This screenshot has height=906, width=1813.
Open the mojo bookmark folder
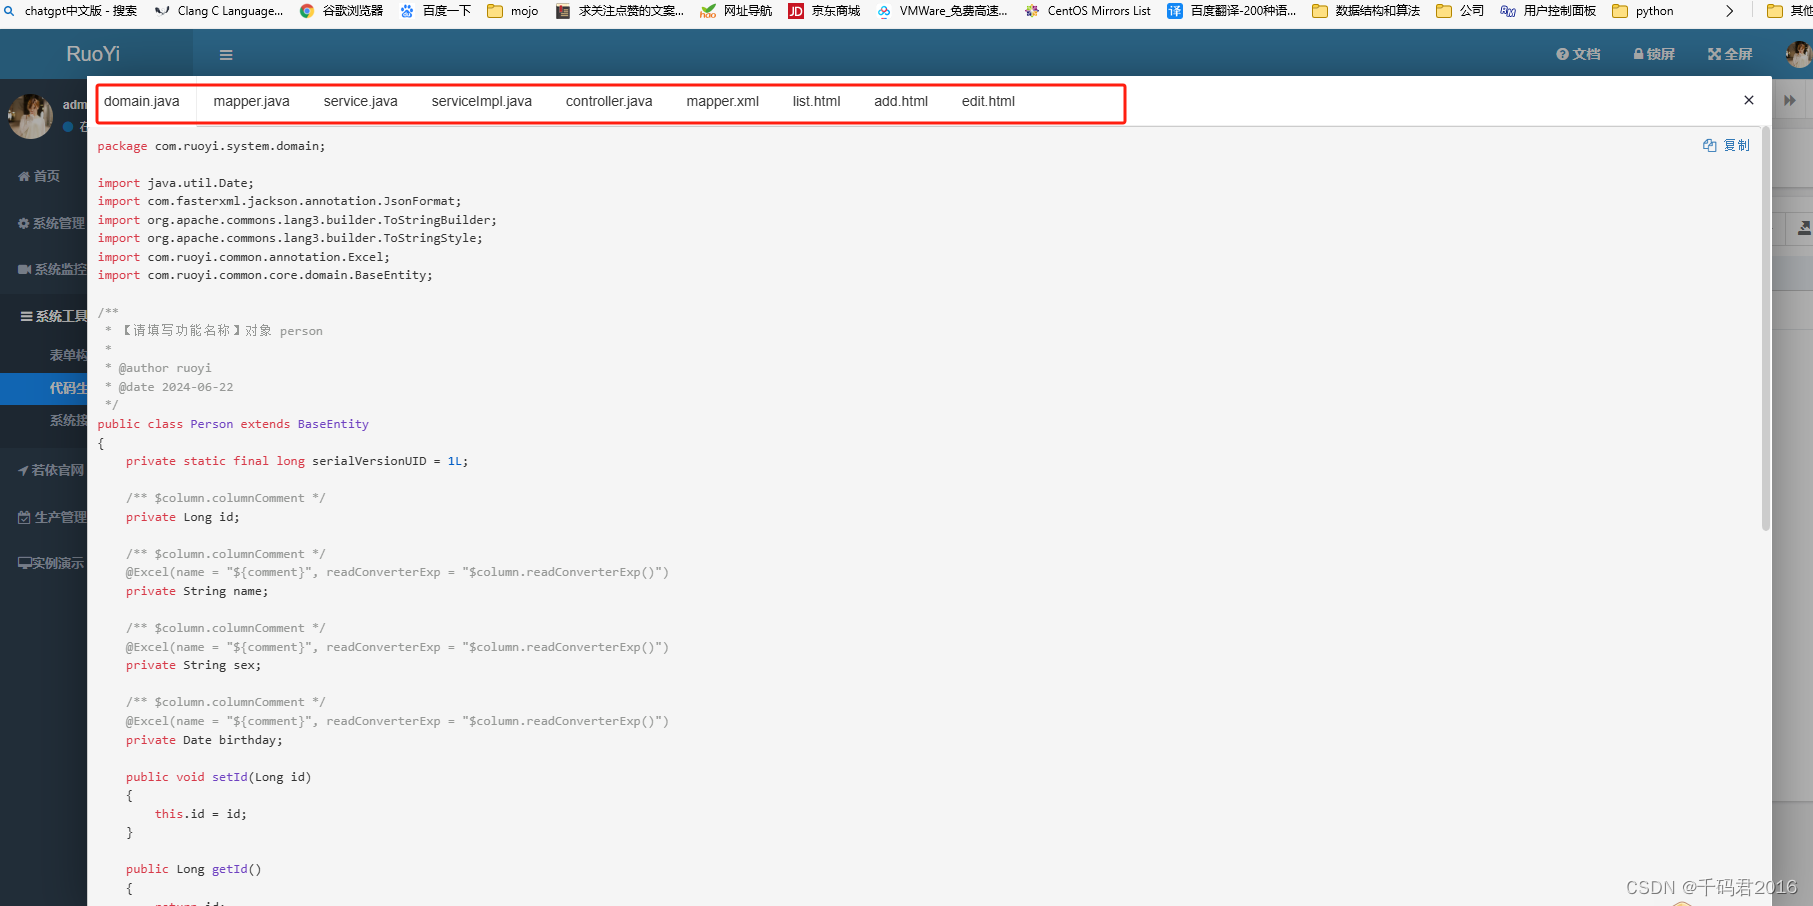pos(513,11)
